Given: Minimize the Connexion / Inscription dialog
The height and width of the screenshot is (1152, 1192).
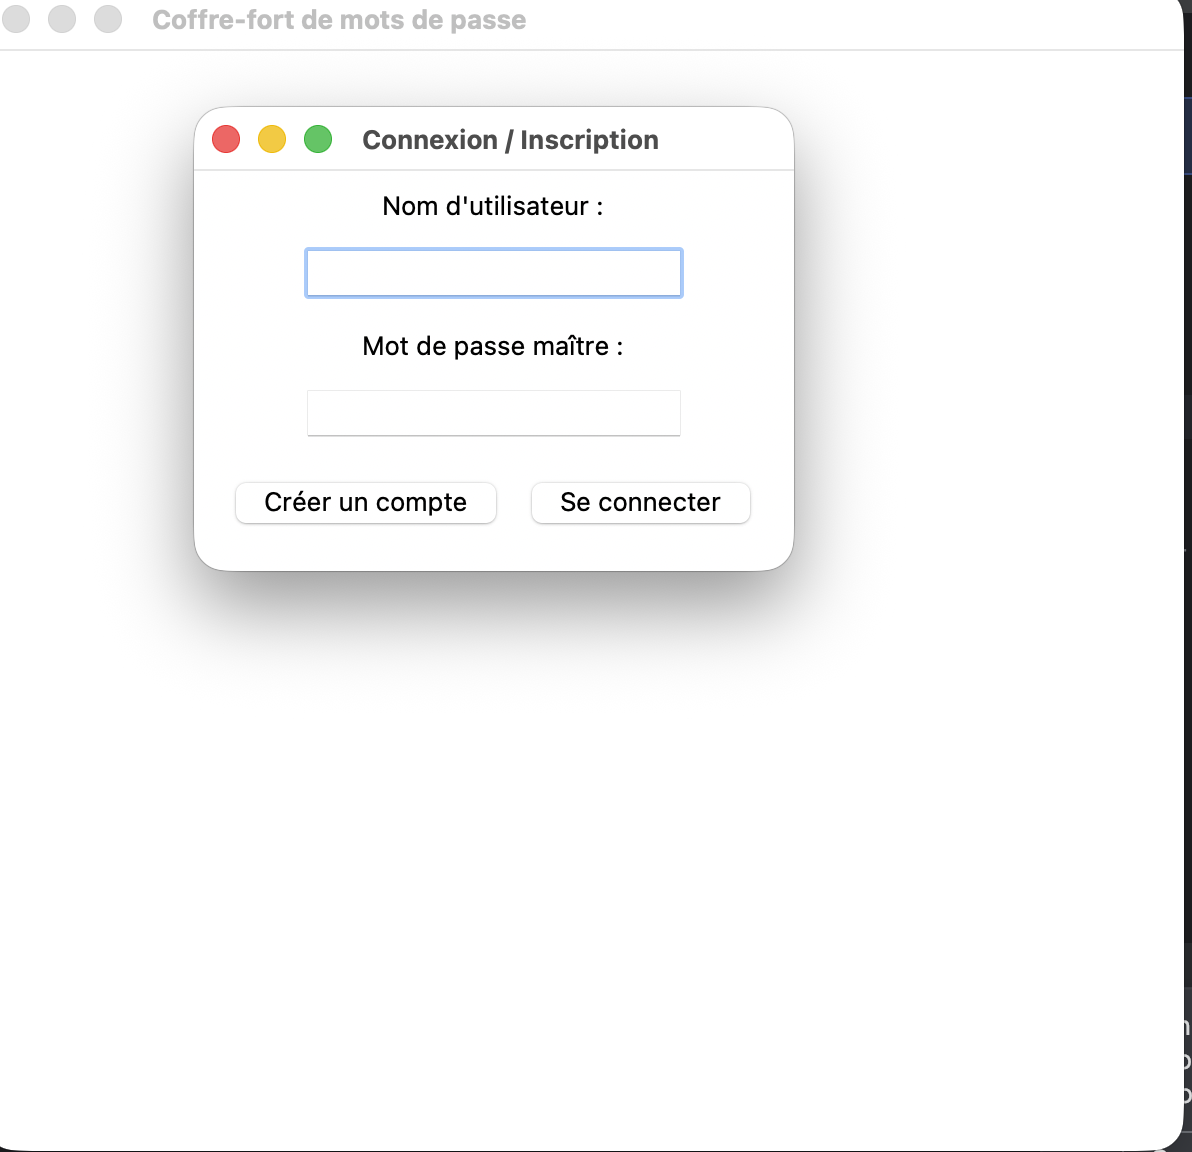Looking at the screenshot, I should click(x=272, y=139).
